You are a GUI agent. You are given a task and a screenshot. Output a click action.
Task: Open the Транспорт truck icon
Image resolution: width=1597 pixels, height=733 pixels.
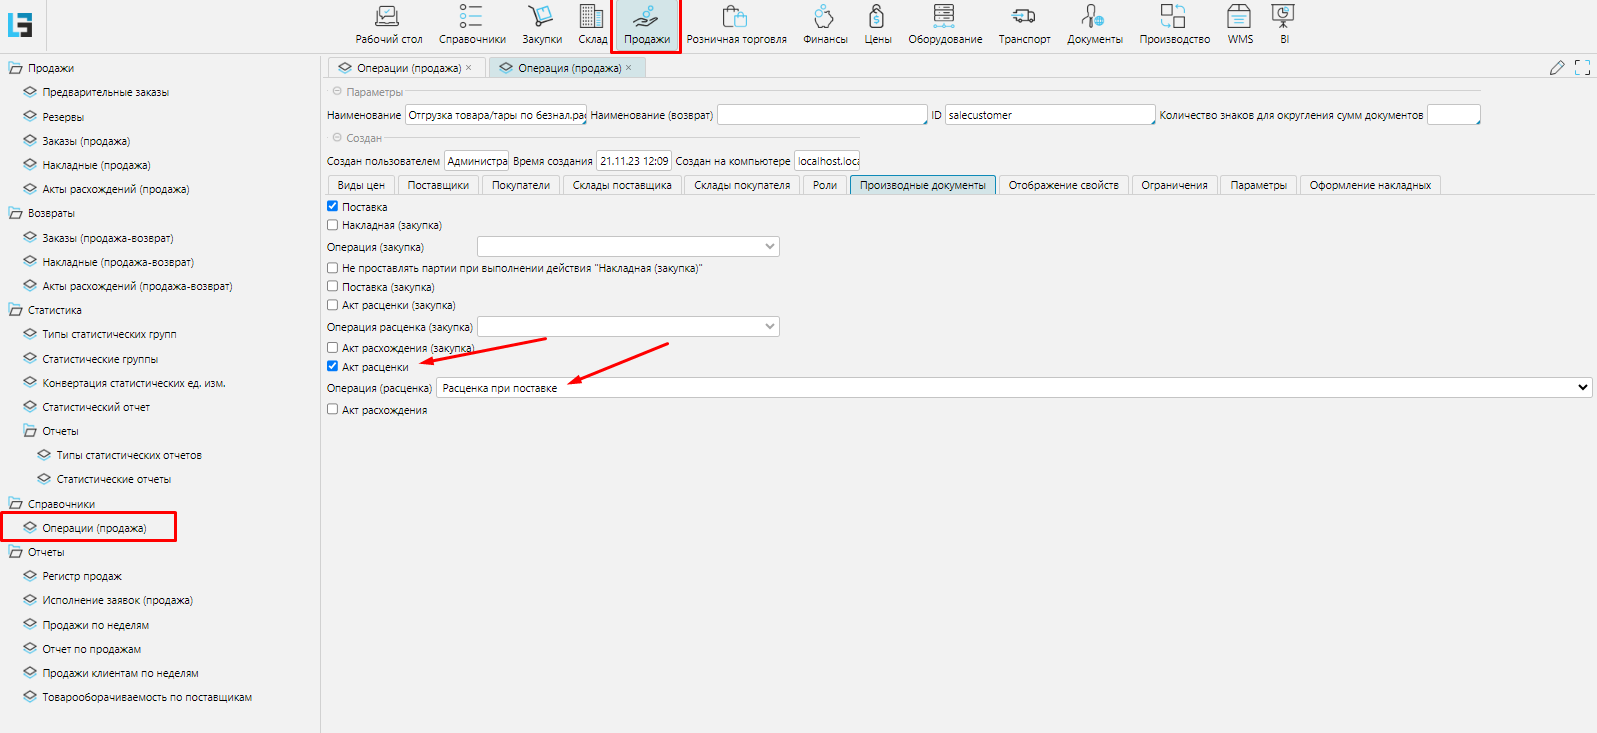pyautogui.click(x=1024, y=18)
